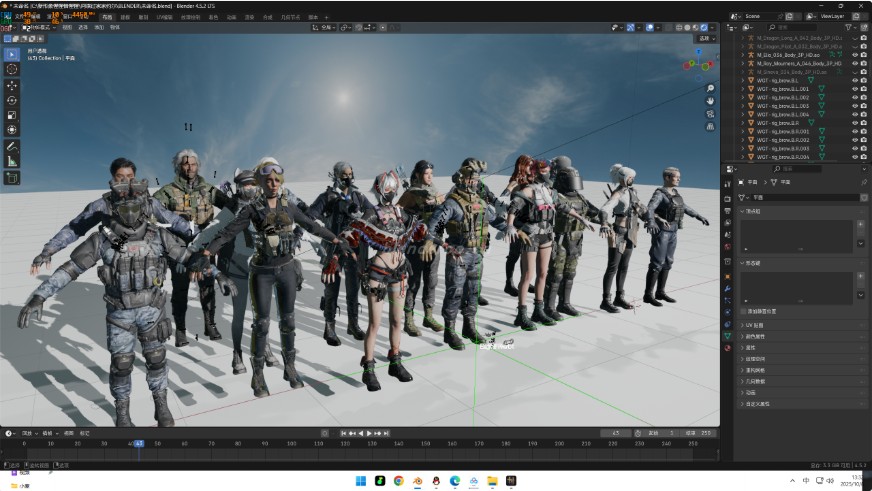Image resolution: width=872 pixels, height=491 pixels.
Task: Open the Render properties tab
Action: (727, 199)
